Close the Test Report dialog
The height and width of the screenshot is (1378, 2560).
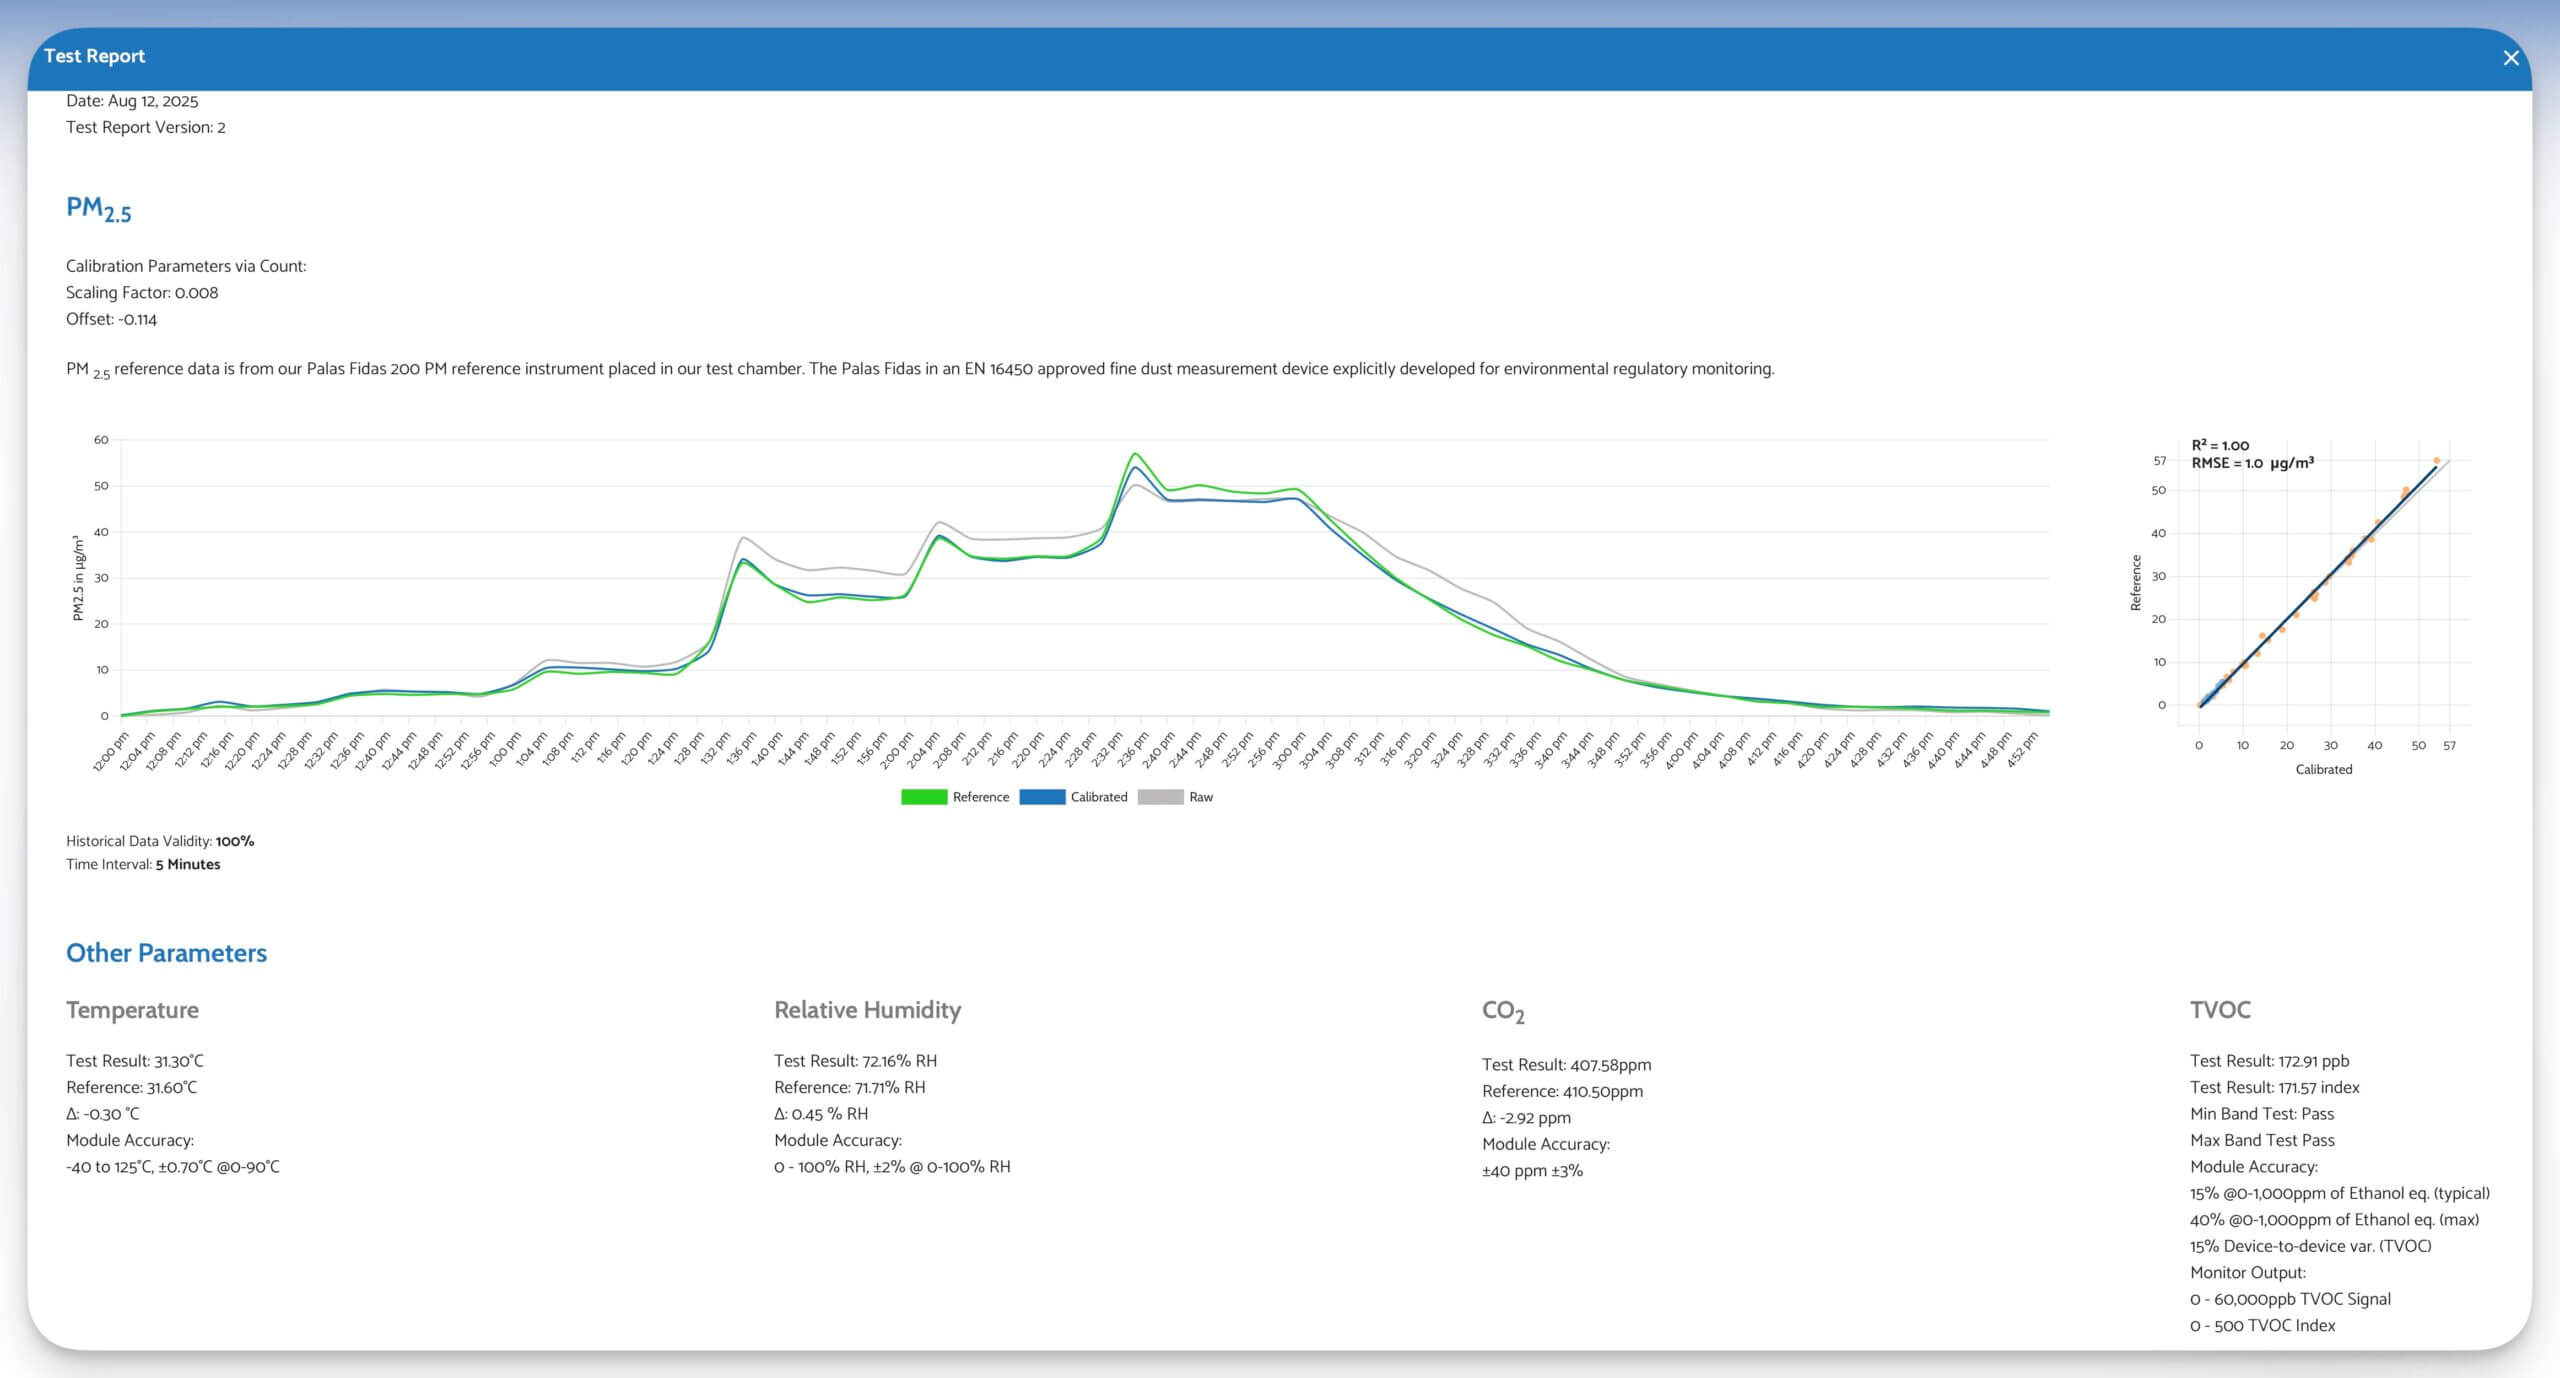tap(2510, 57)
